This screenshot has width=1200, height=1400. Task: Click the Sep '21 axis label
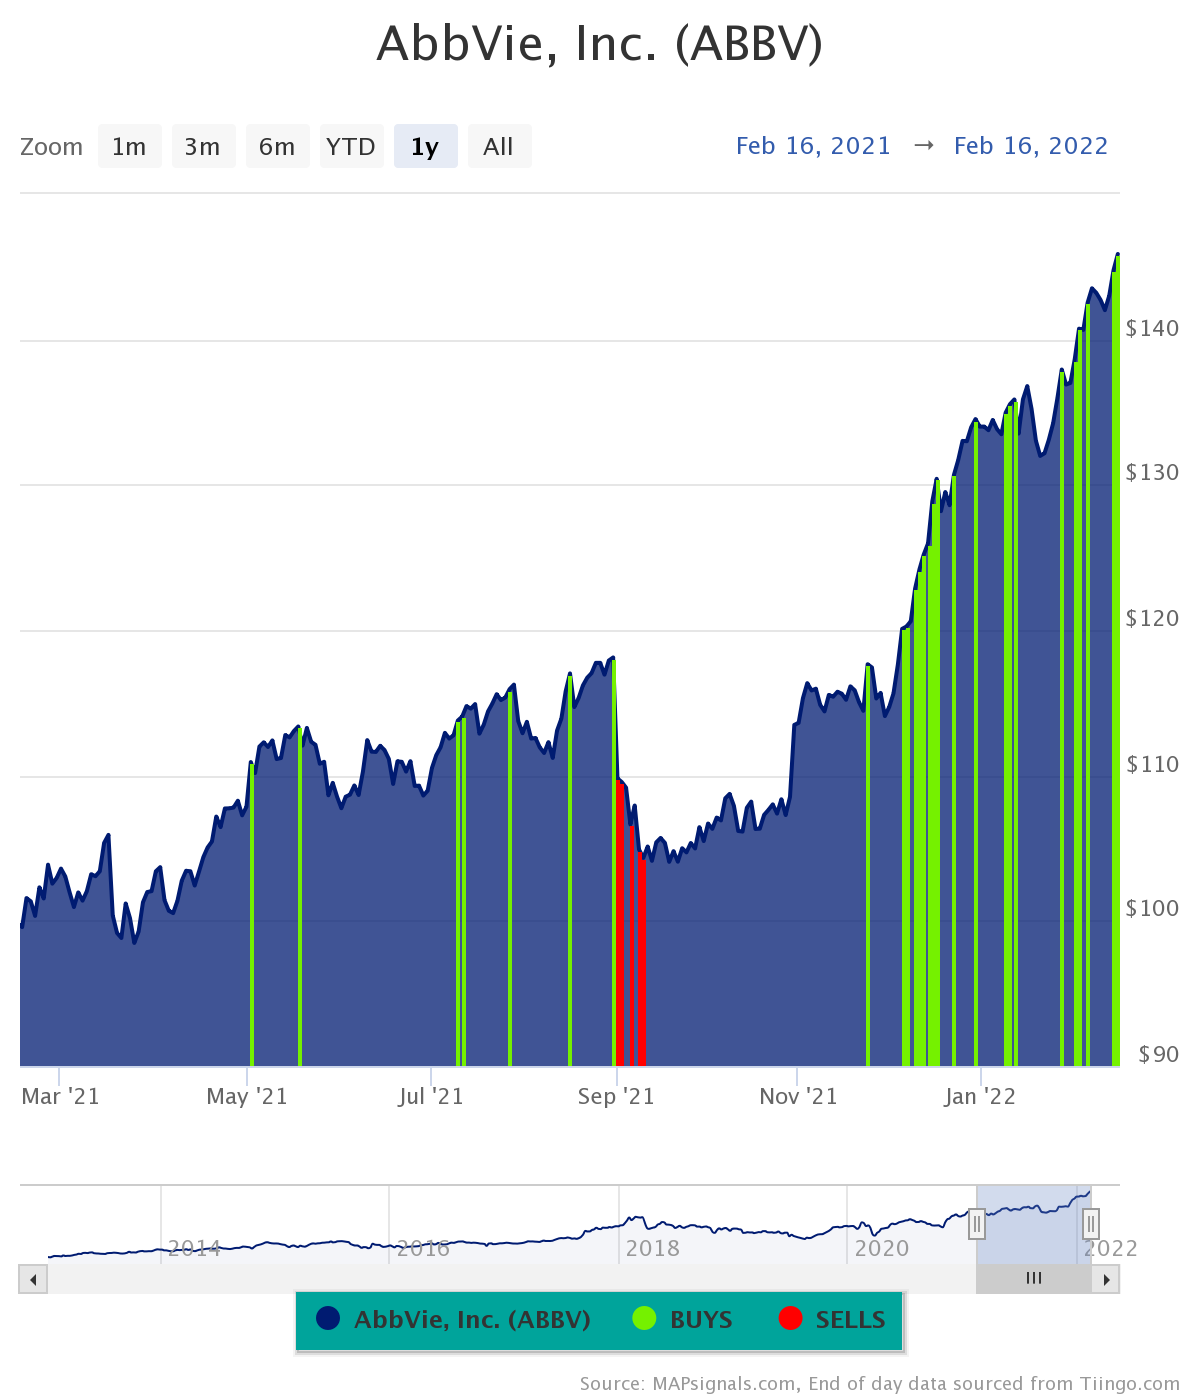(616, 1096)
